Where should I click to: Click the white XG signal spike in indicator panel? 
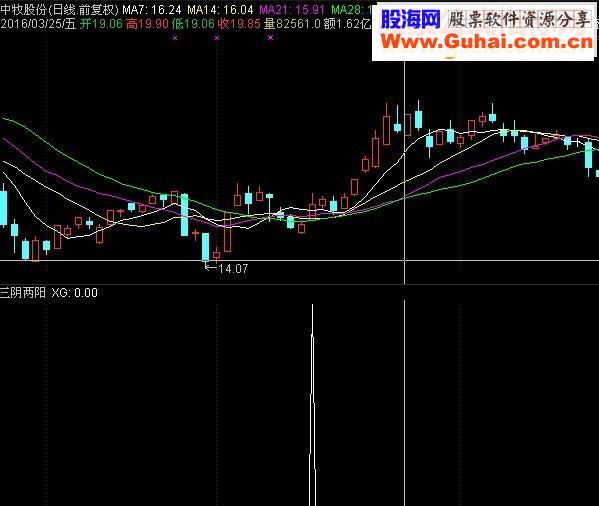(x=312, y=405)
